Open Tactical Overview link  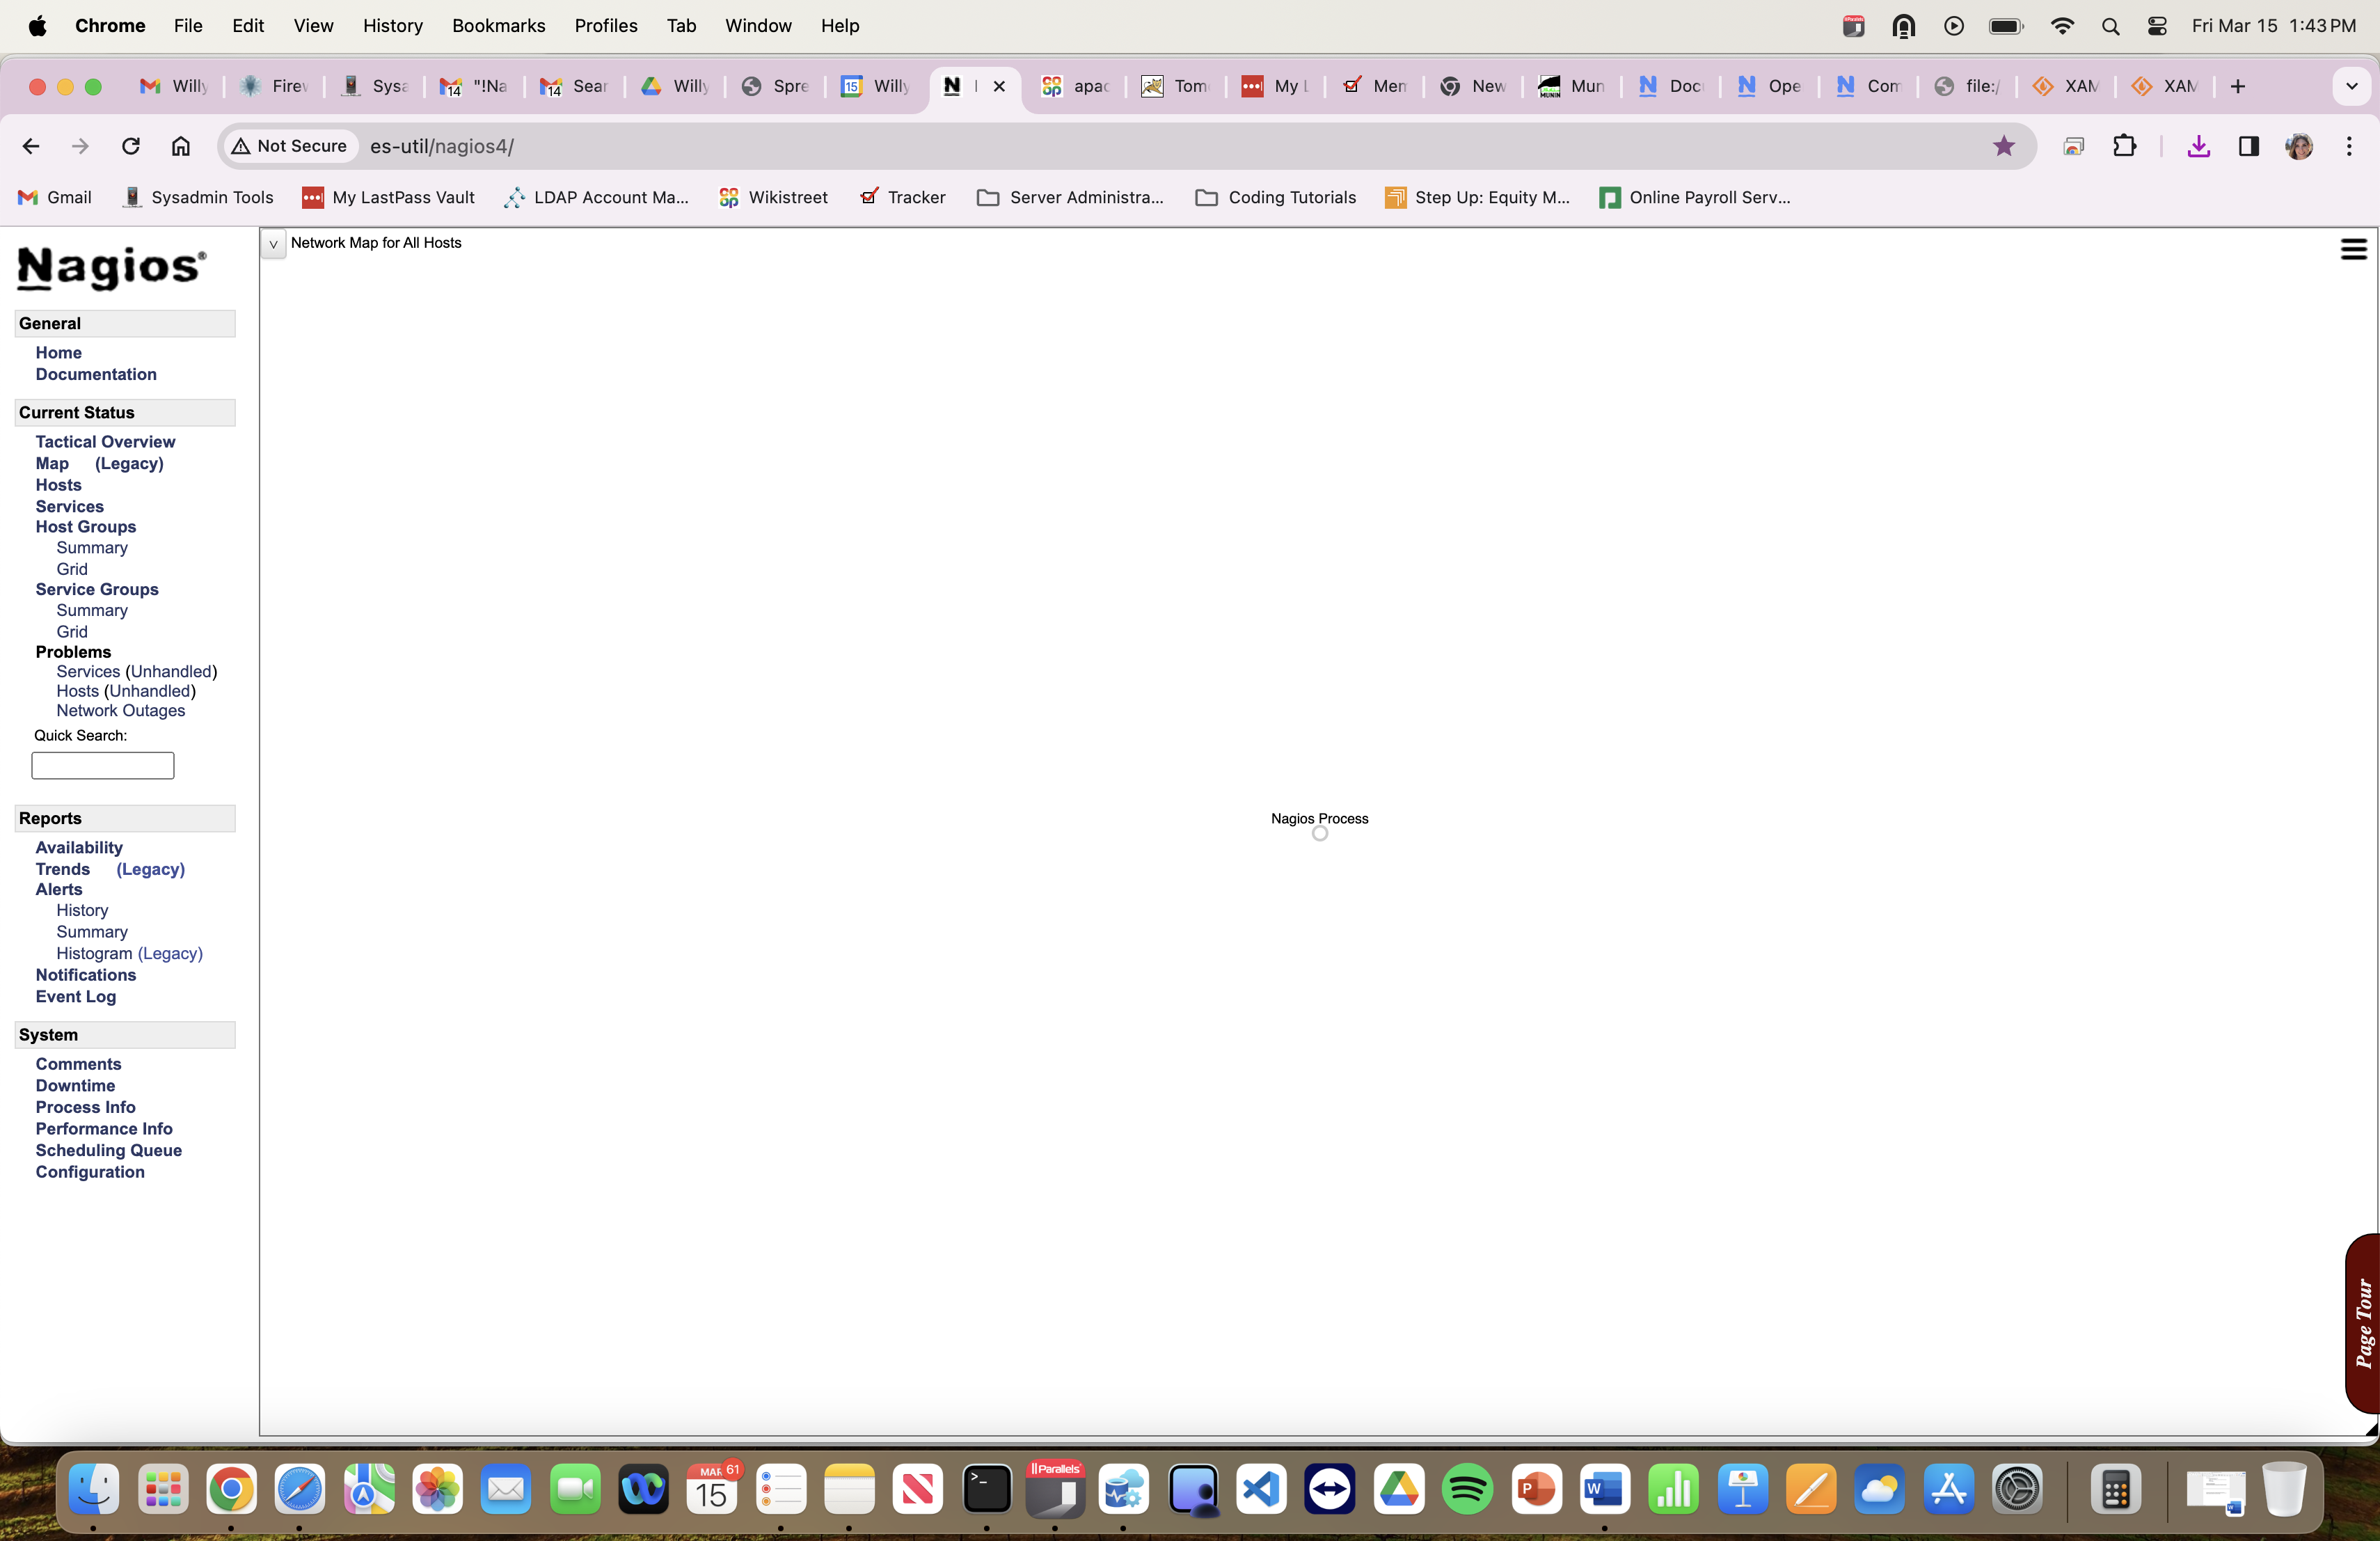(105, 441)
